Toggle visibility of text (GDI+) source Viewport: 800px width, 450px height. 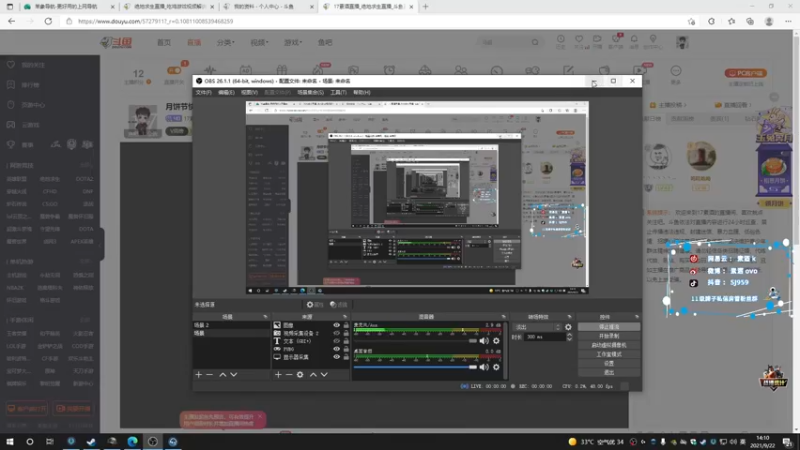tap(336, 341)
